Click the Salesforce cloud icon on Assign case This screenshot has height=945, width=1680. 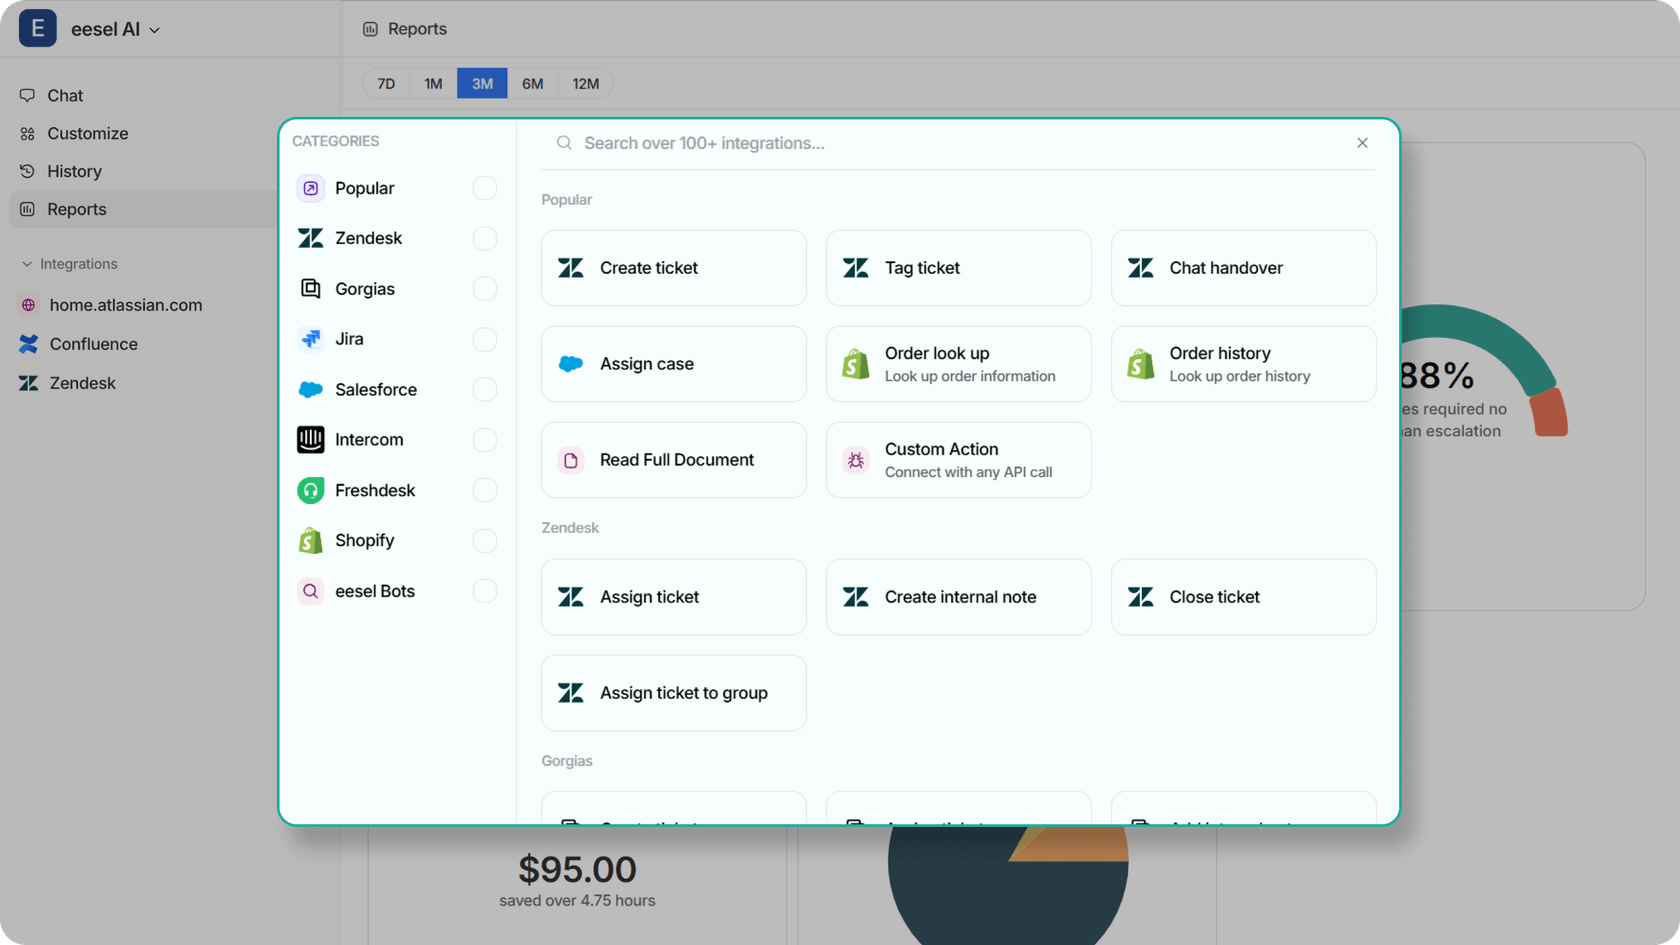click(570, 364)
